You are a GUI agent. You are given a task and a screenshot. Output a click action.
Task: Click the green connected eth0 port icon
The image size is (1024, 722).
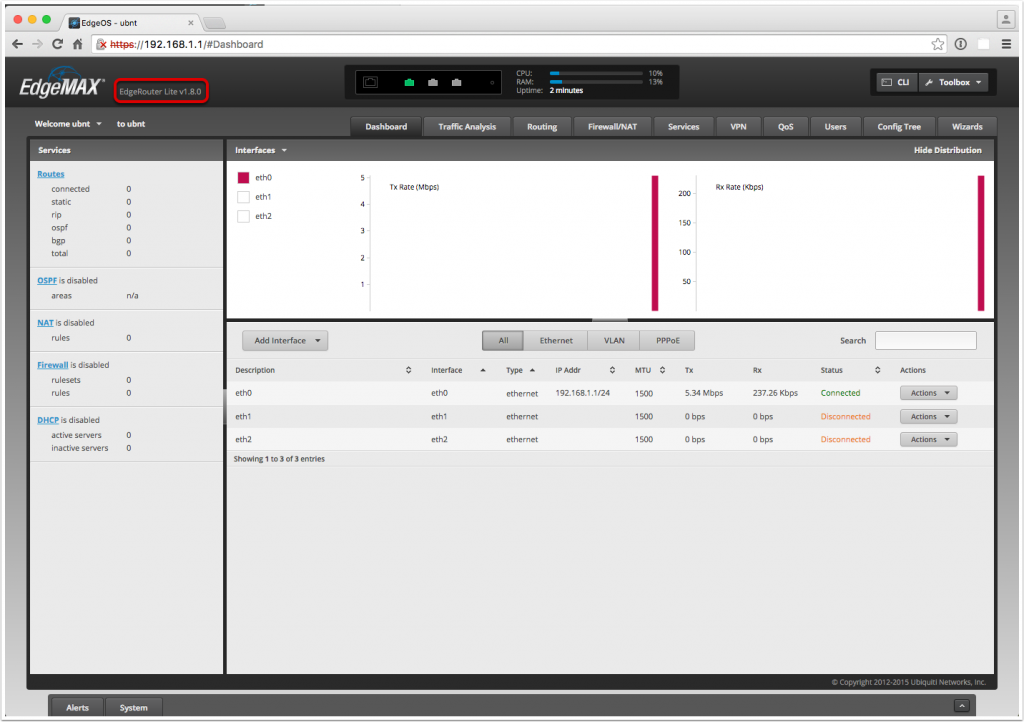click(409, 82)
